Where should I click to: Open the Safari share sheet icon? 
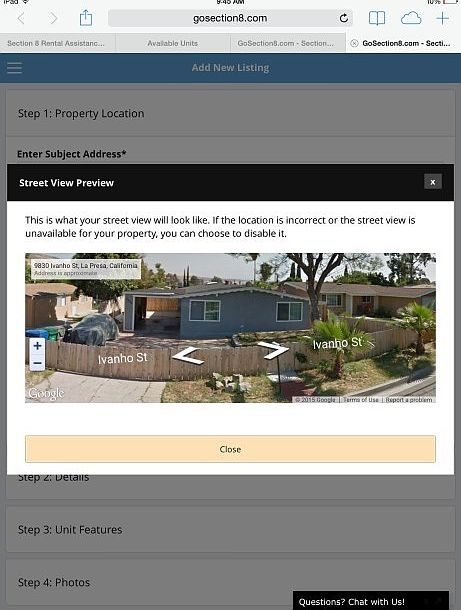coord(86,18)
